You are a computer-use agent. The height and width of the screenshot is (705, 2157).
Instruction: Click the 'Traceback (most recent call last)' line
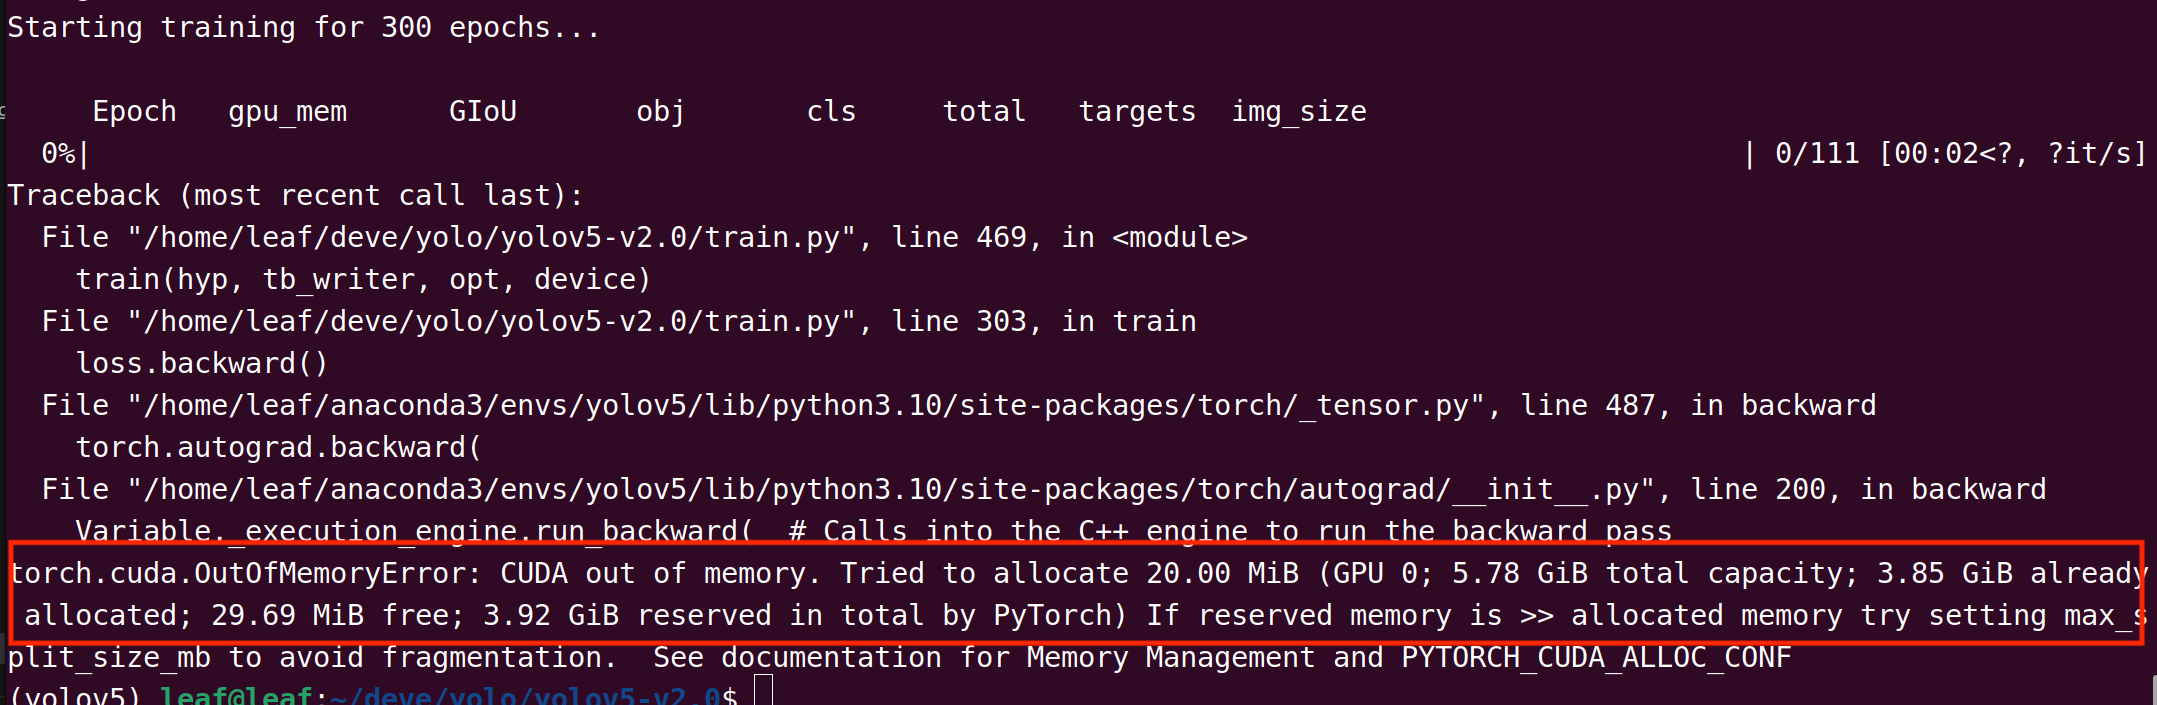click(295, 196)
